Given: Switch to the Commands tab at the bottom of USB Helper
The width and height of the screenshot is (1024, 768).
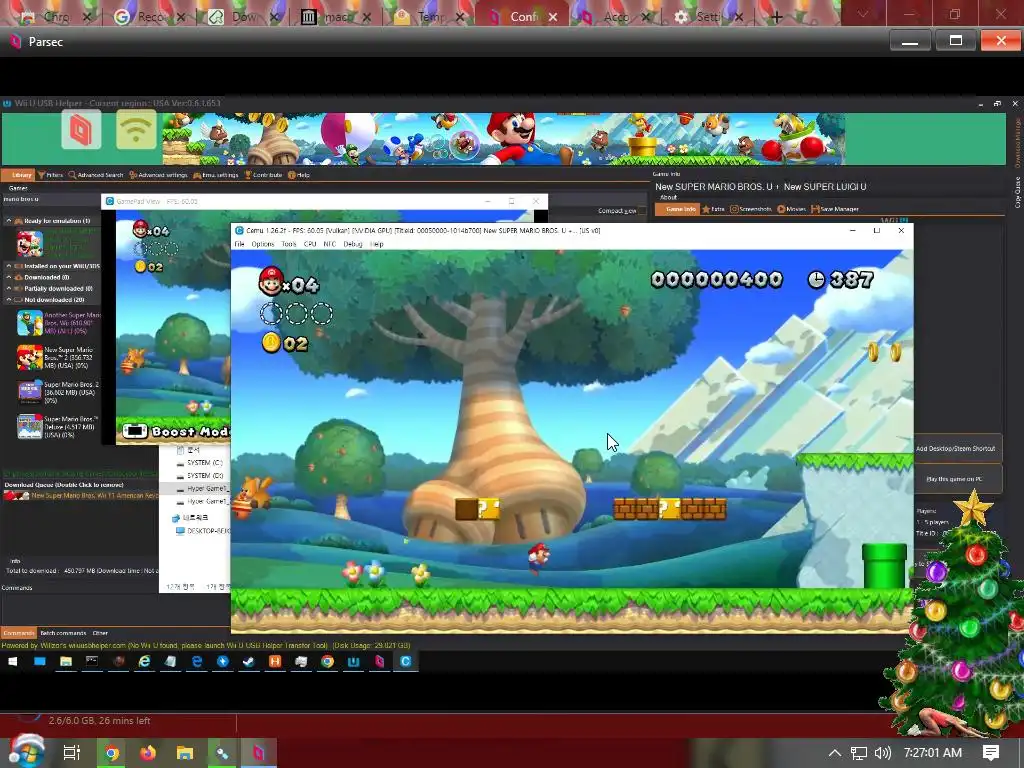Looking at the screenshot, I should tap(18, 633).
